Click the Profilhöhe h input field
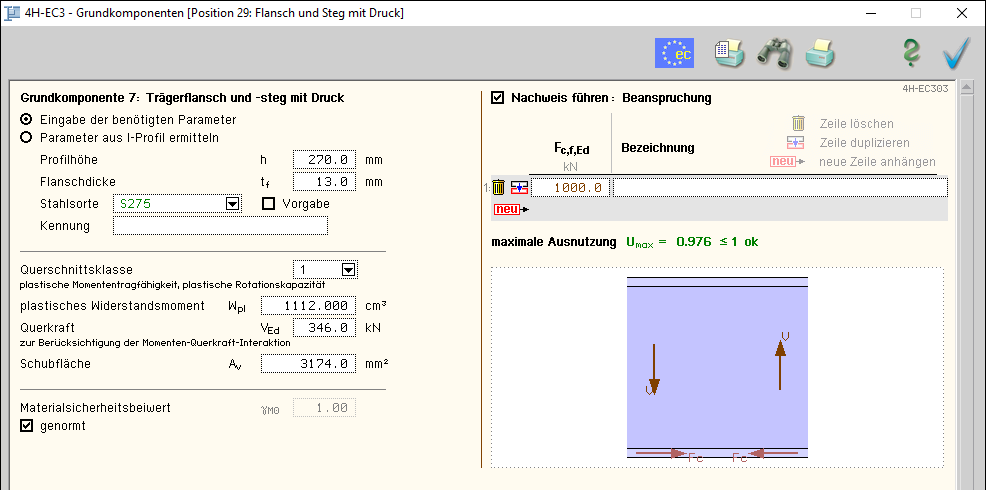The height and width of the screenshot is (490, 986). 324,160
